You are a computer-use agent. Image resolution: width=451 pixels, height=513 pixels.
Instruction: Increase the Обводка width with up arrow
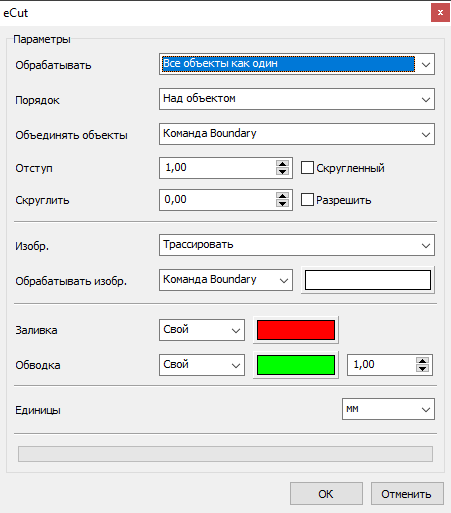click(x=422, y=361)
